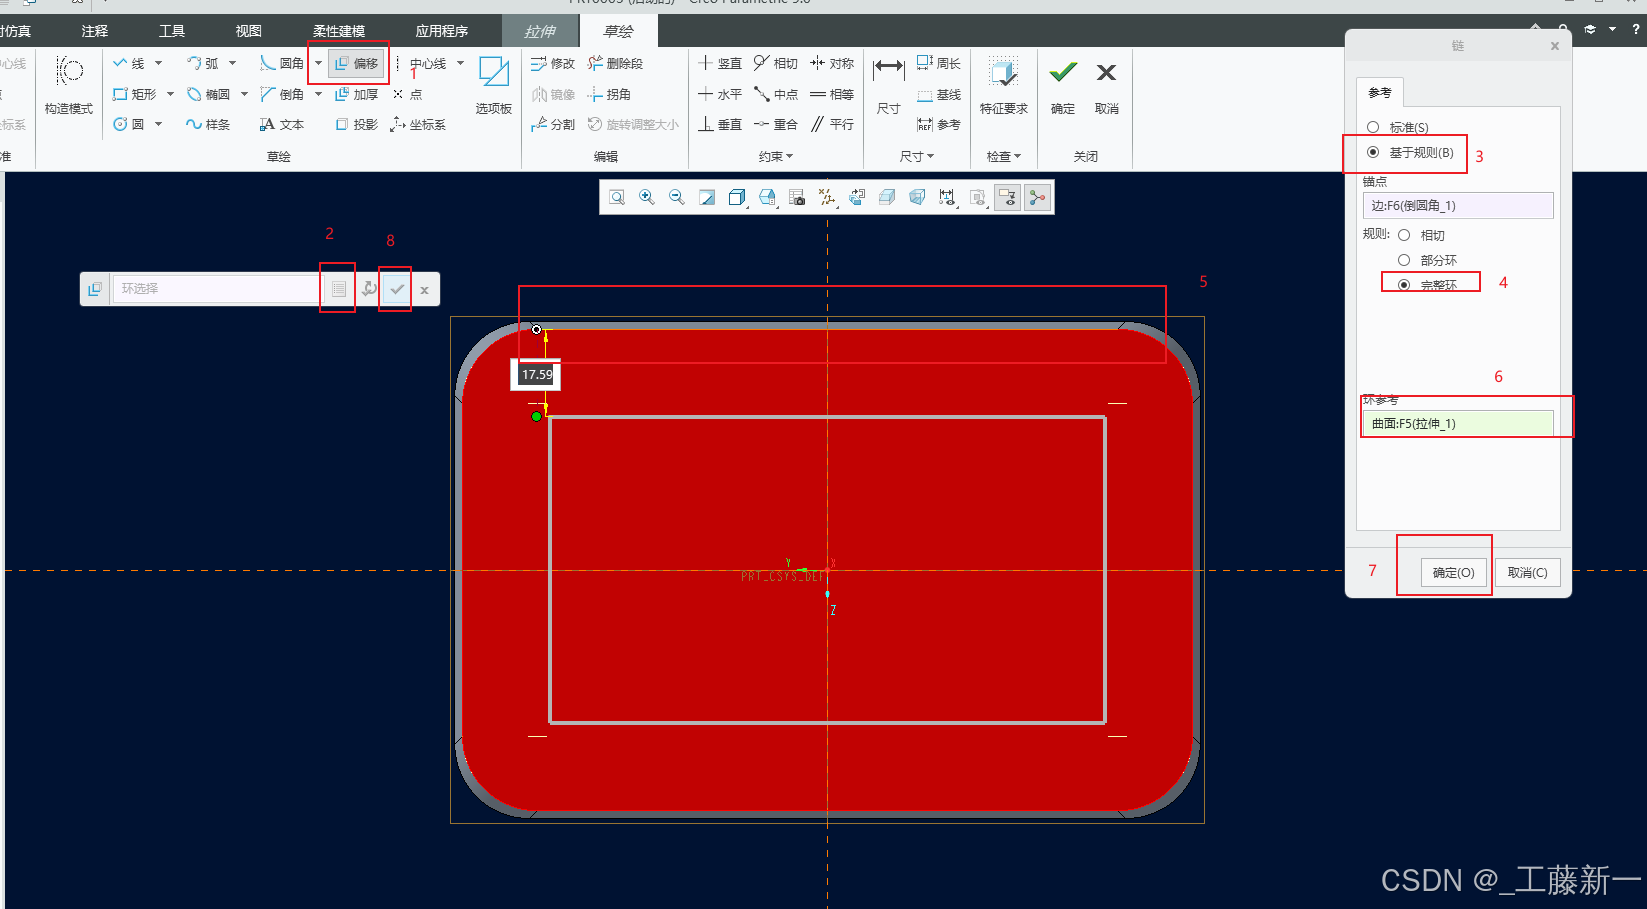Screen dimensions: 1647x909
Task: Switch to the 注释 ribbon tab
Action: 95,31
